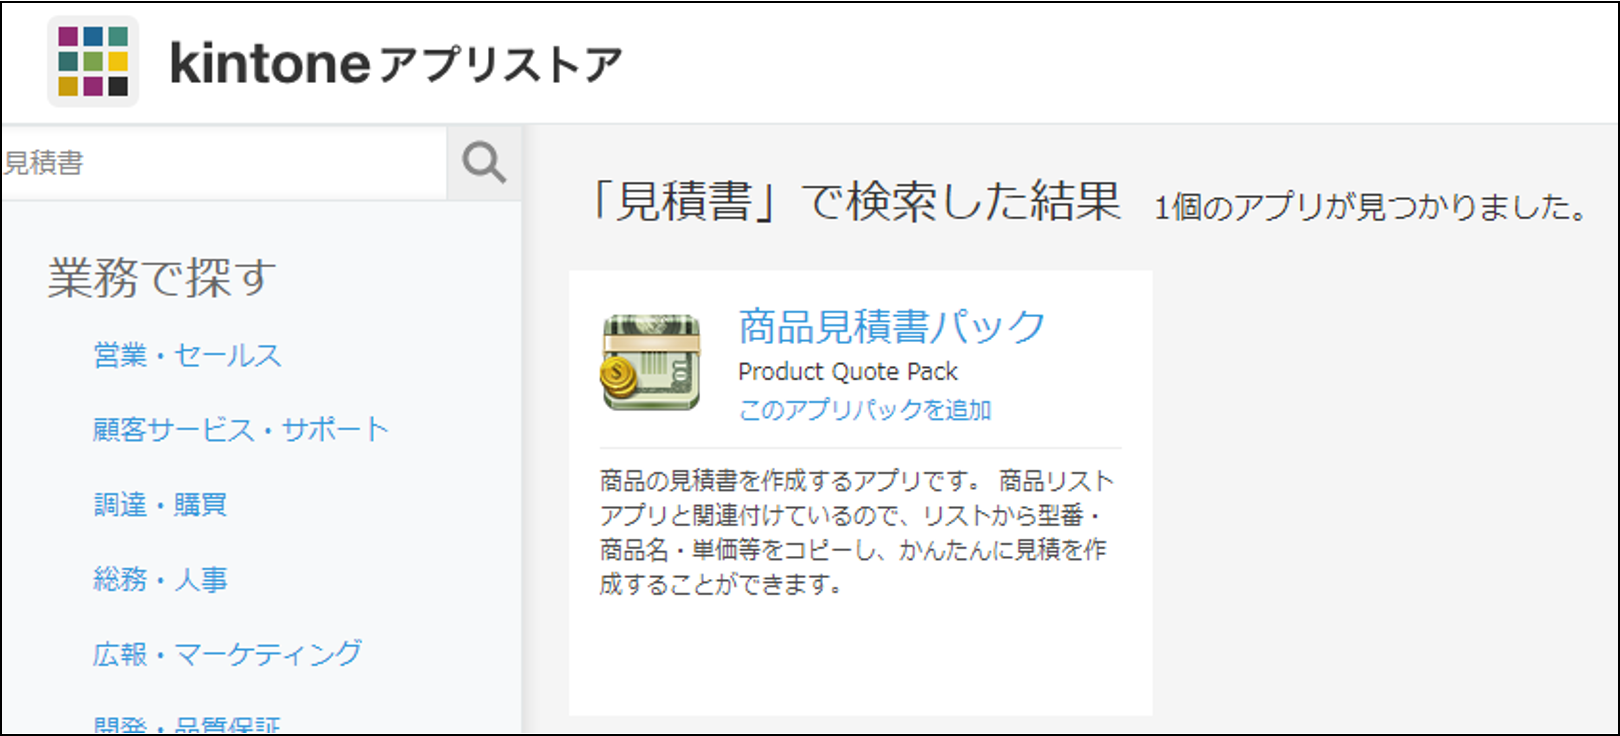Open the partially visible 開発・品質保証 category
The height and width of the screenshot is (736, 1620).
(x=187, y=724)
